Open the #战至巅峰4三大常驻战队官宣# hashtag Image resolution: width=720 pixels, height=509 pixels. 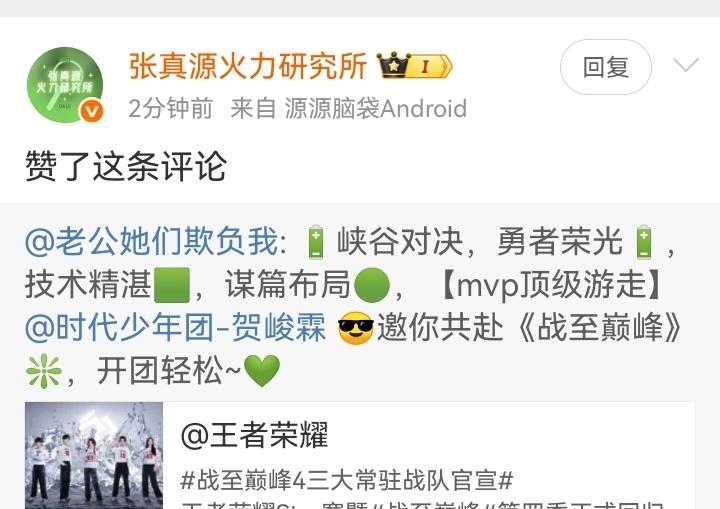[x=347, y=481]
